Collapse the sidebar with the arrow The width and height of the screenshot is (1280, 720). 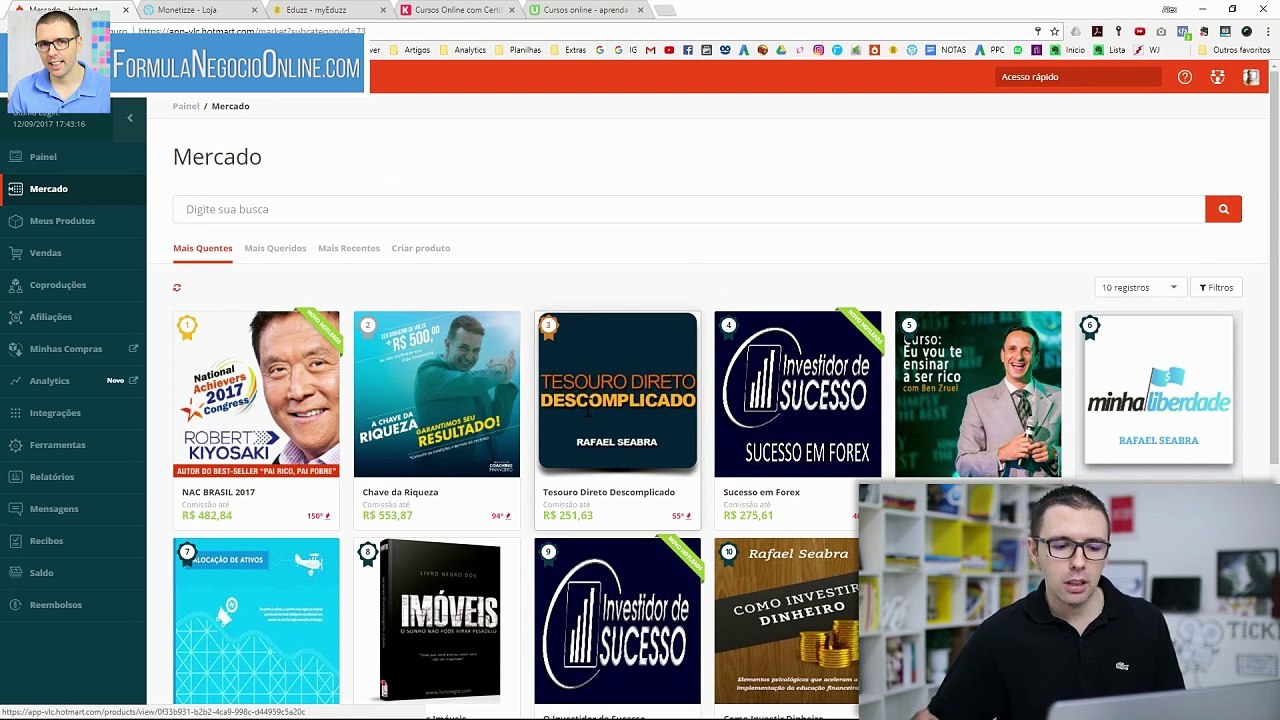(x=129, y=118)
